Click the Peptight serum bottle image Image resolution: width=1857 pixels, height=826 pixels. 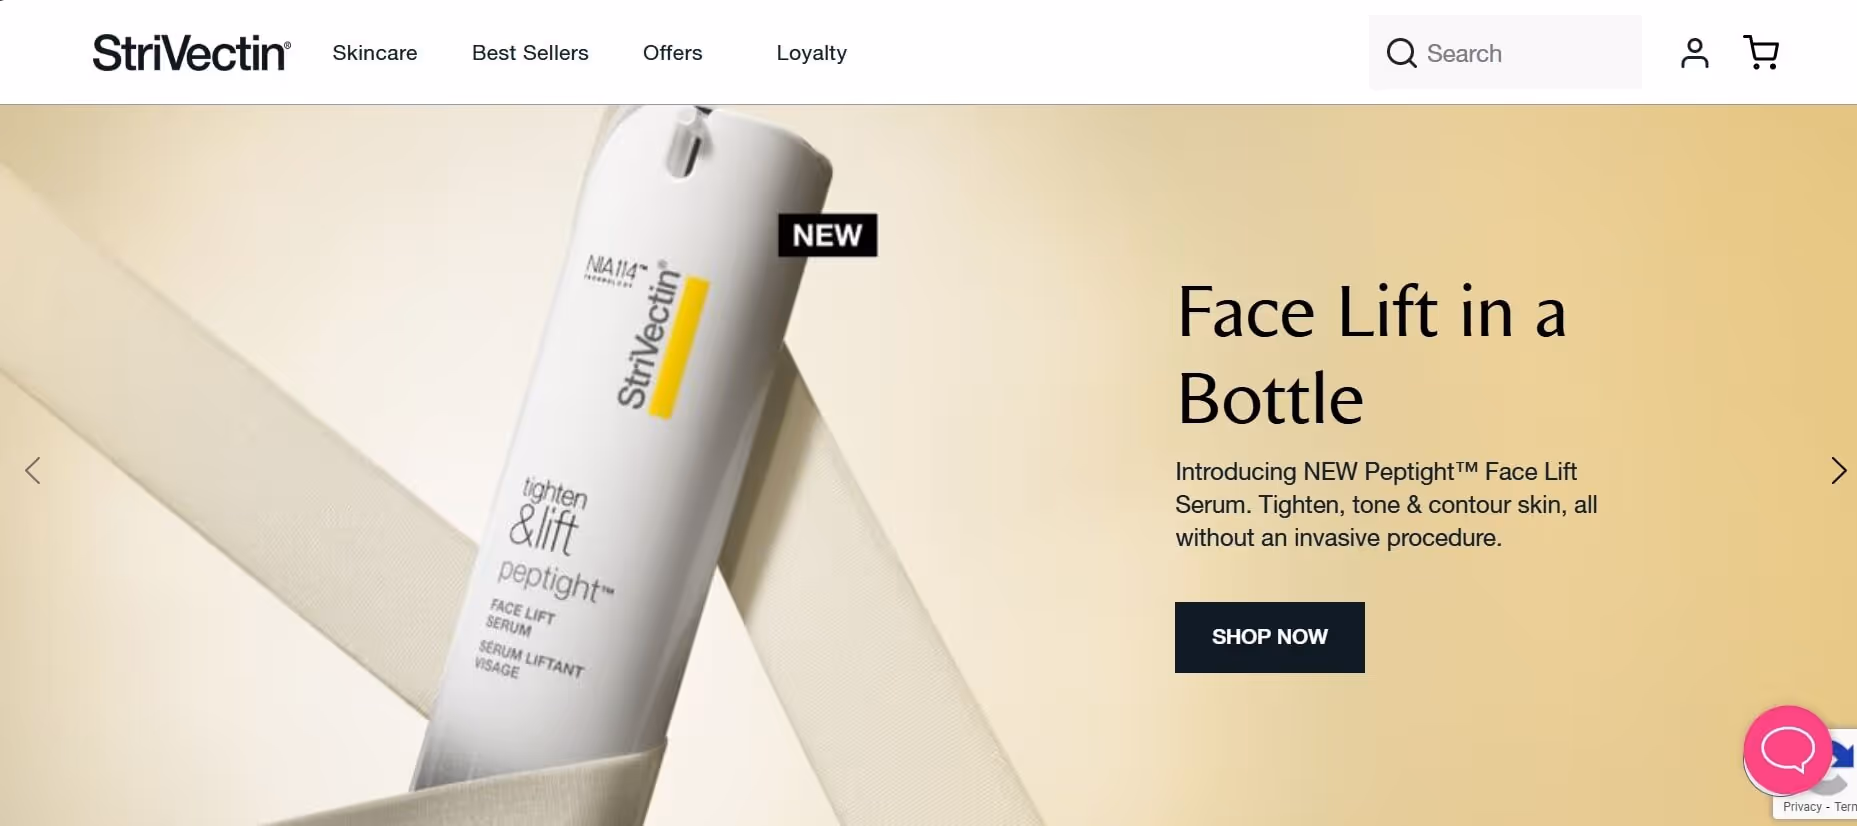[620, 450]
